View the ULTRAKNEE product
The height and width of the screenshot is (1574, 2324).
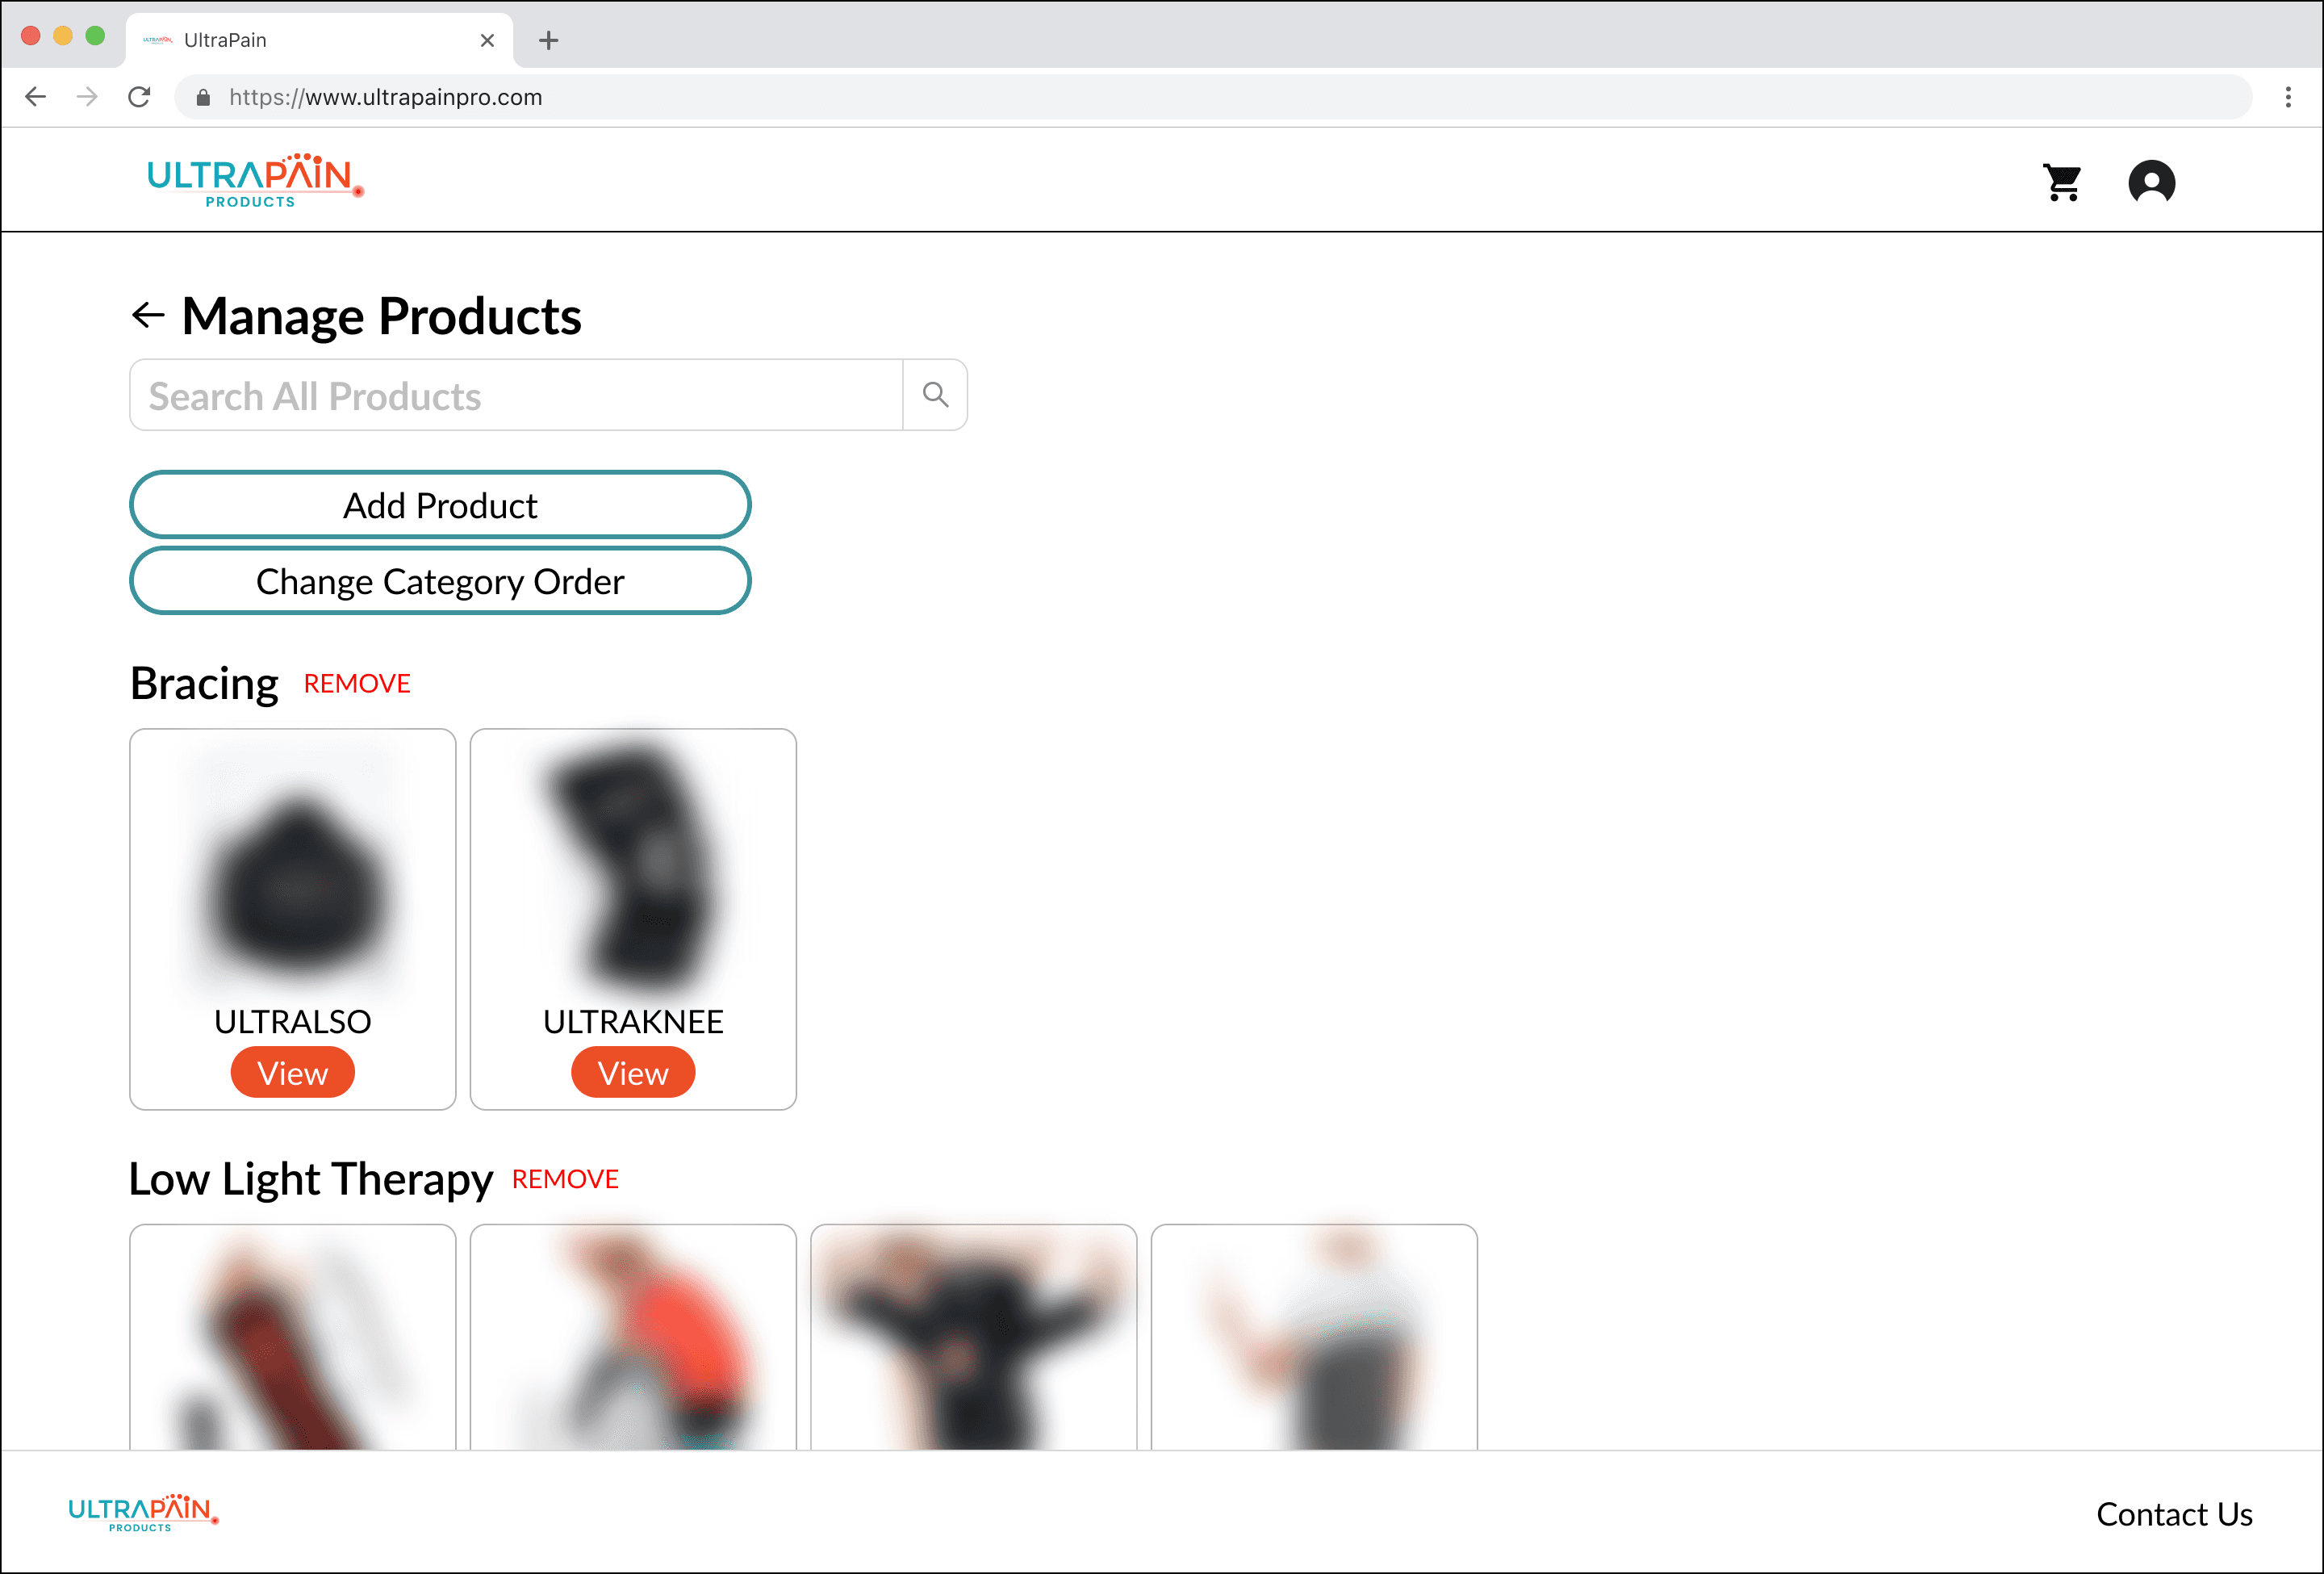pyautogui.click(x=633, y=1072)
